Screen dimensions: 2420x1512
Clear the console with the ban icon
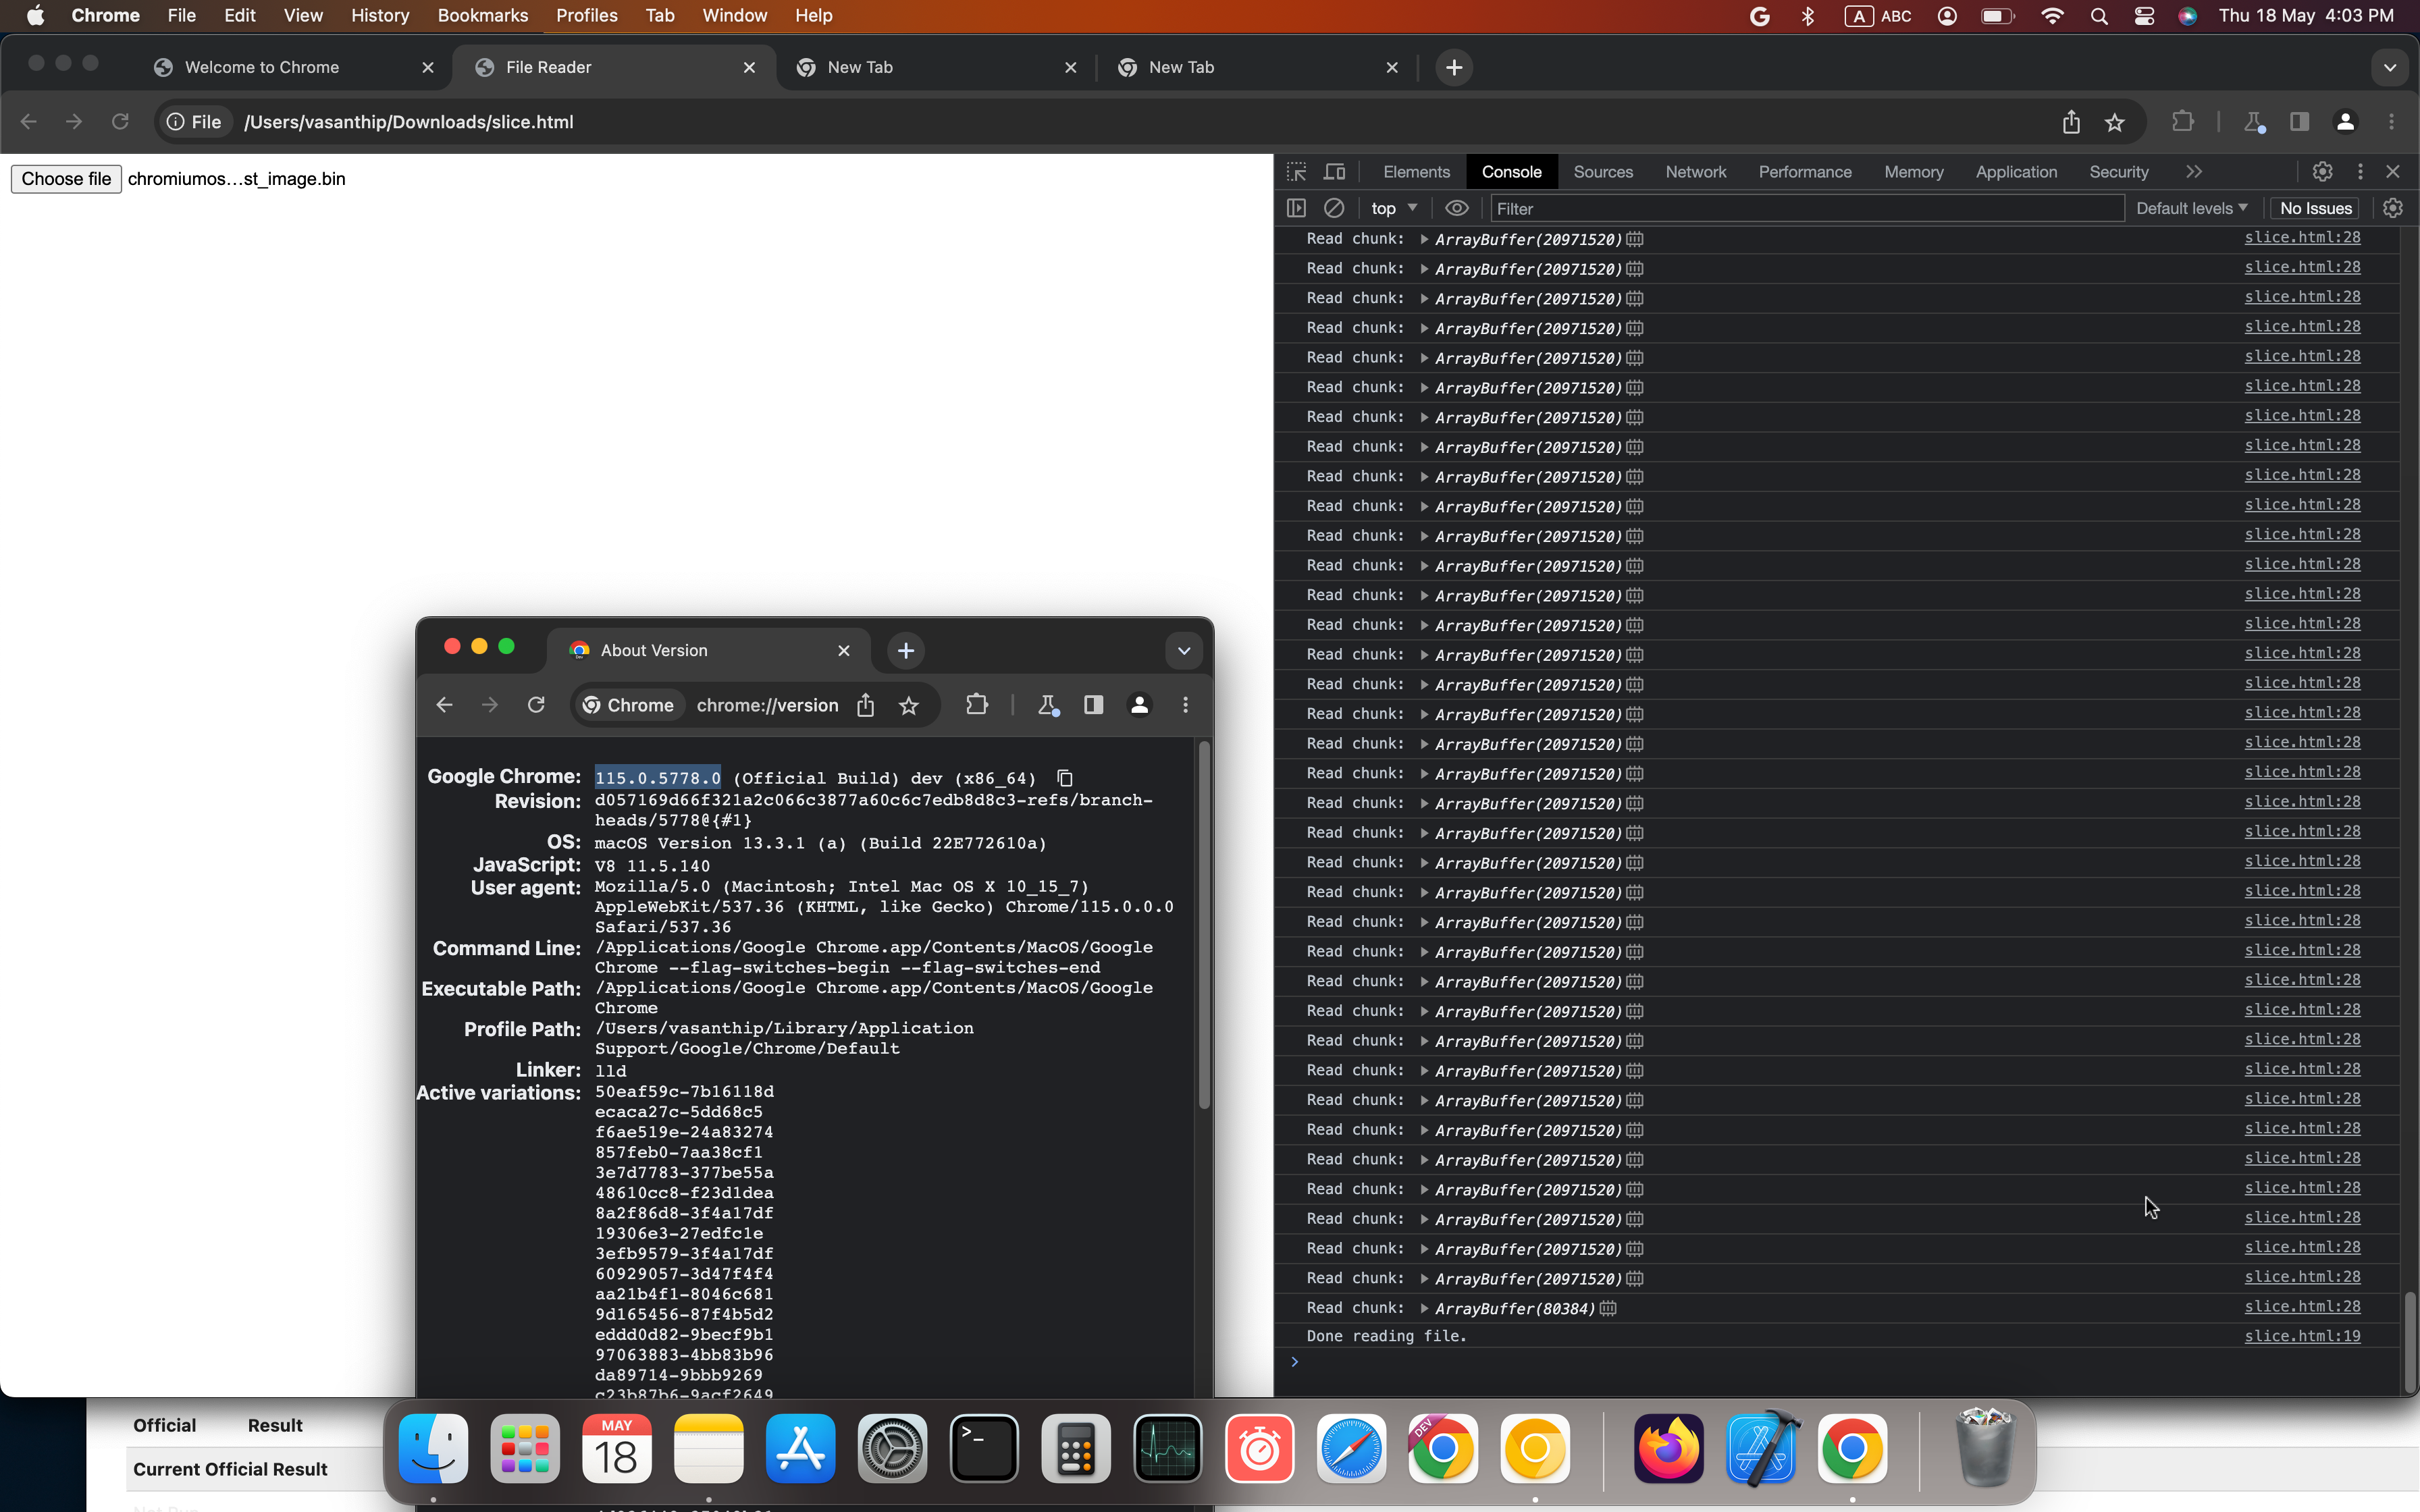point(1334,208)
